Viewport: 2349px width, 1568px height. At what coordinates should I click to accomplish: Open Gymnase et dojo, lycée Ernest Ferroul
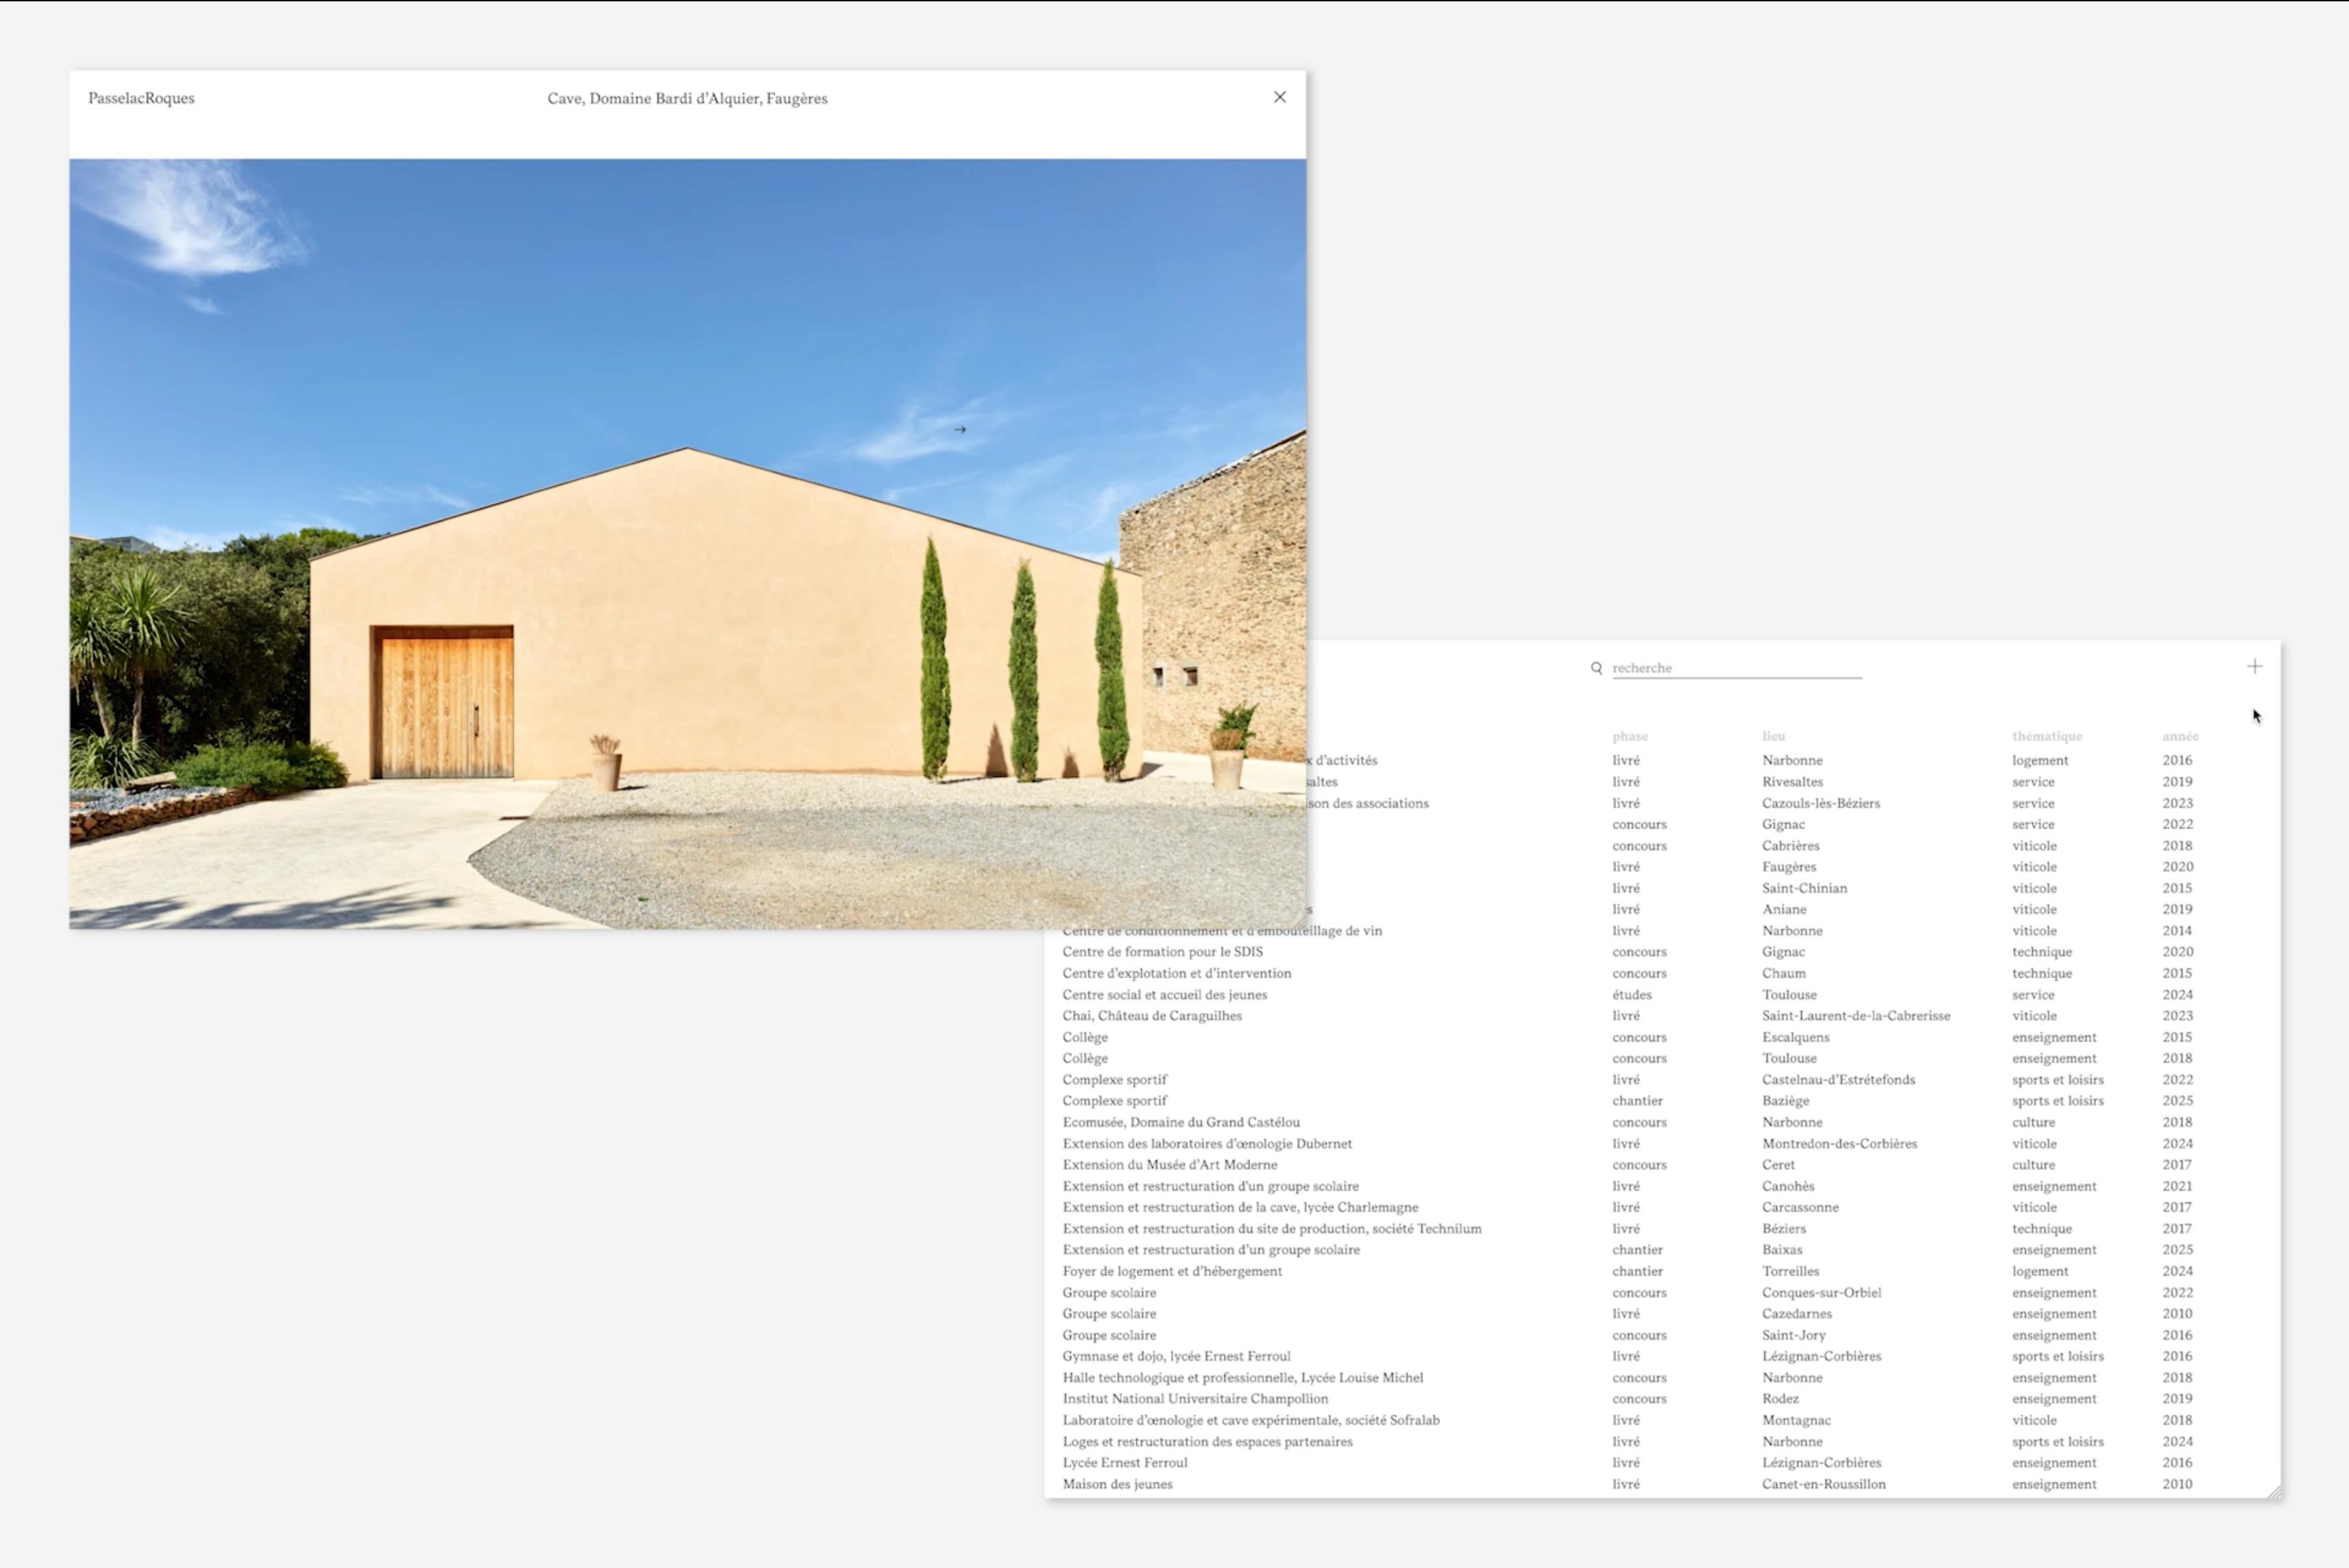tap(1176, 1356)
